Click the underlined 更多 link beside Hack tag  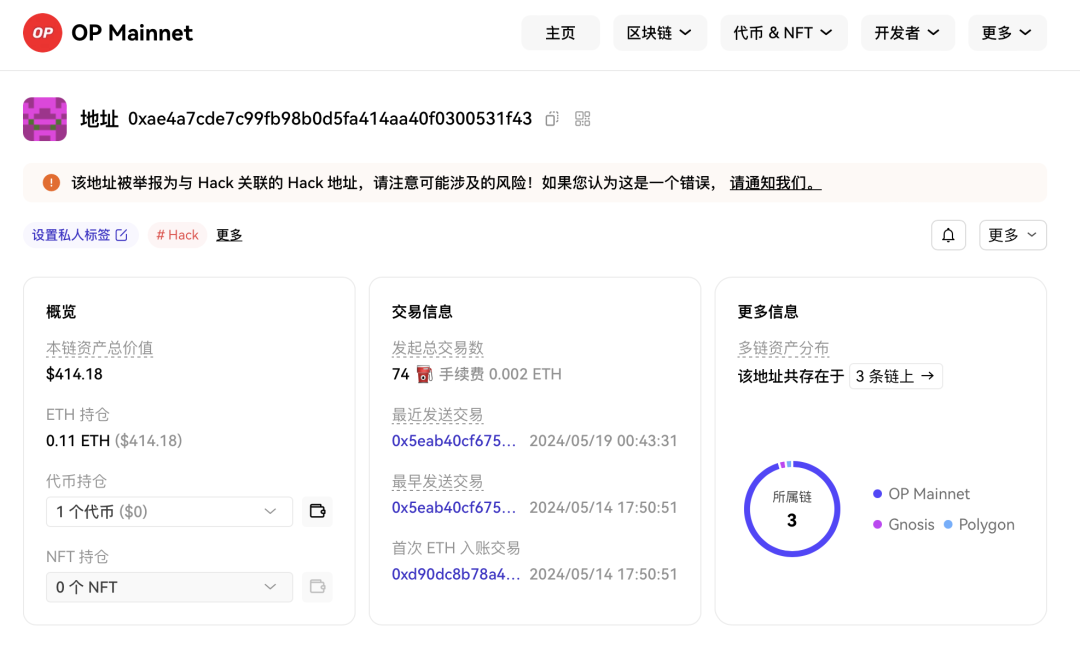coord(229,235)
